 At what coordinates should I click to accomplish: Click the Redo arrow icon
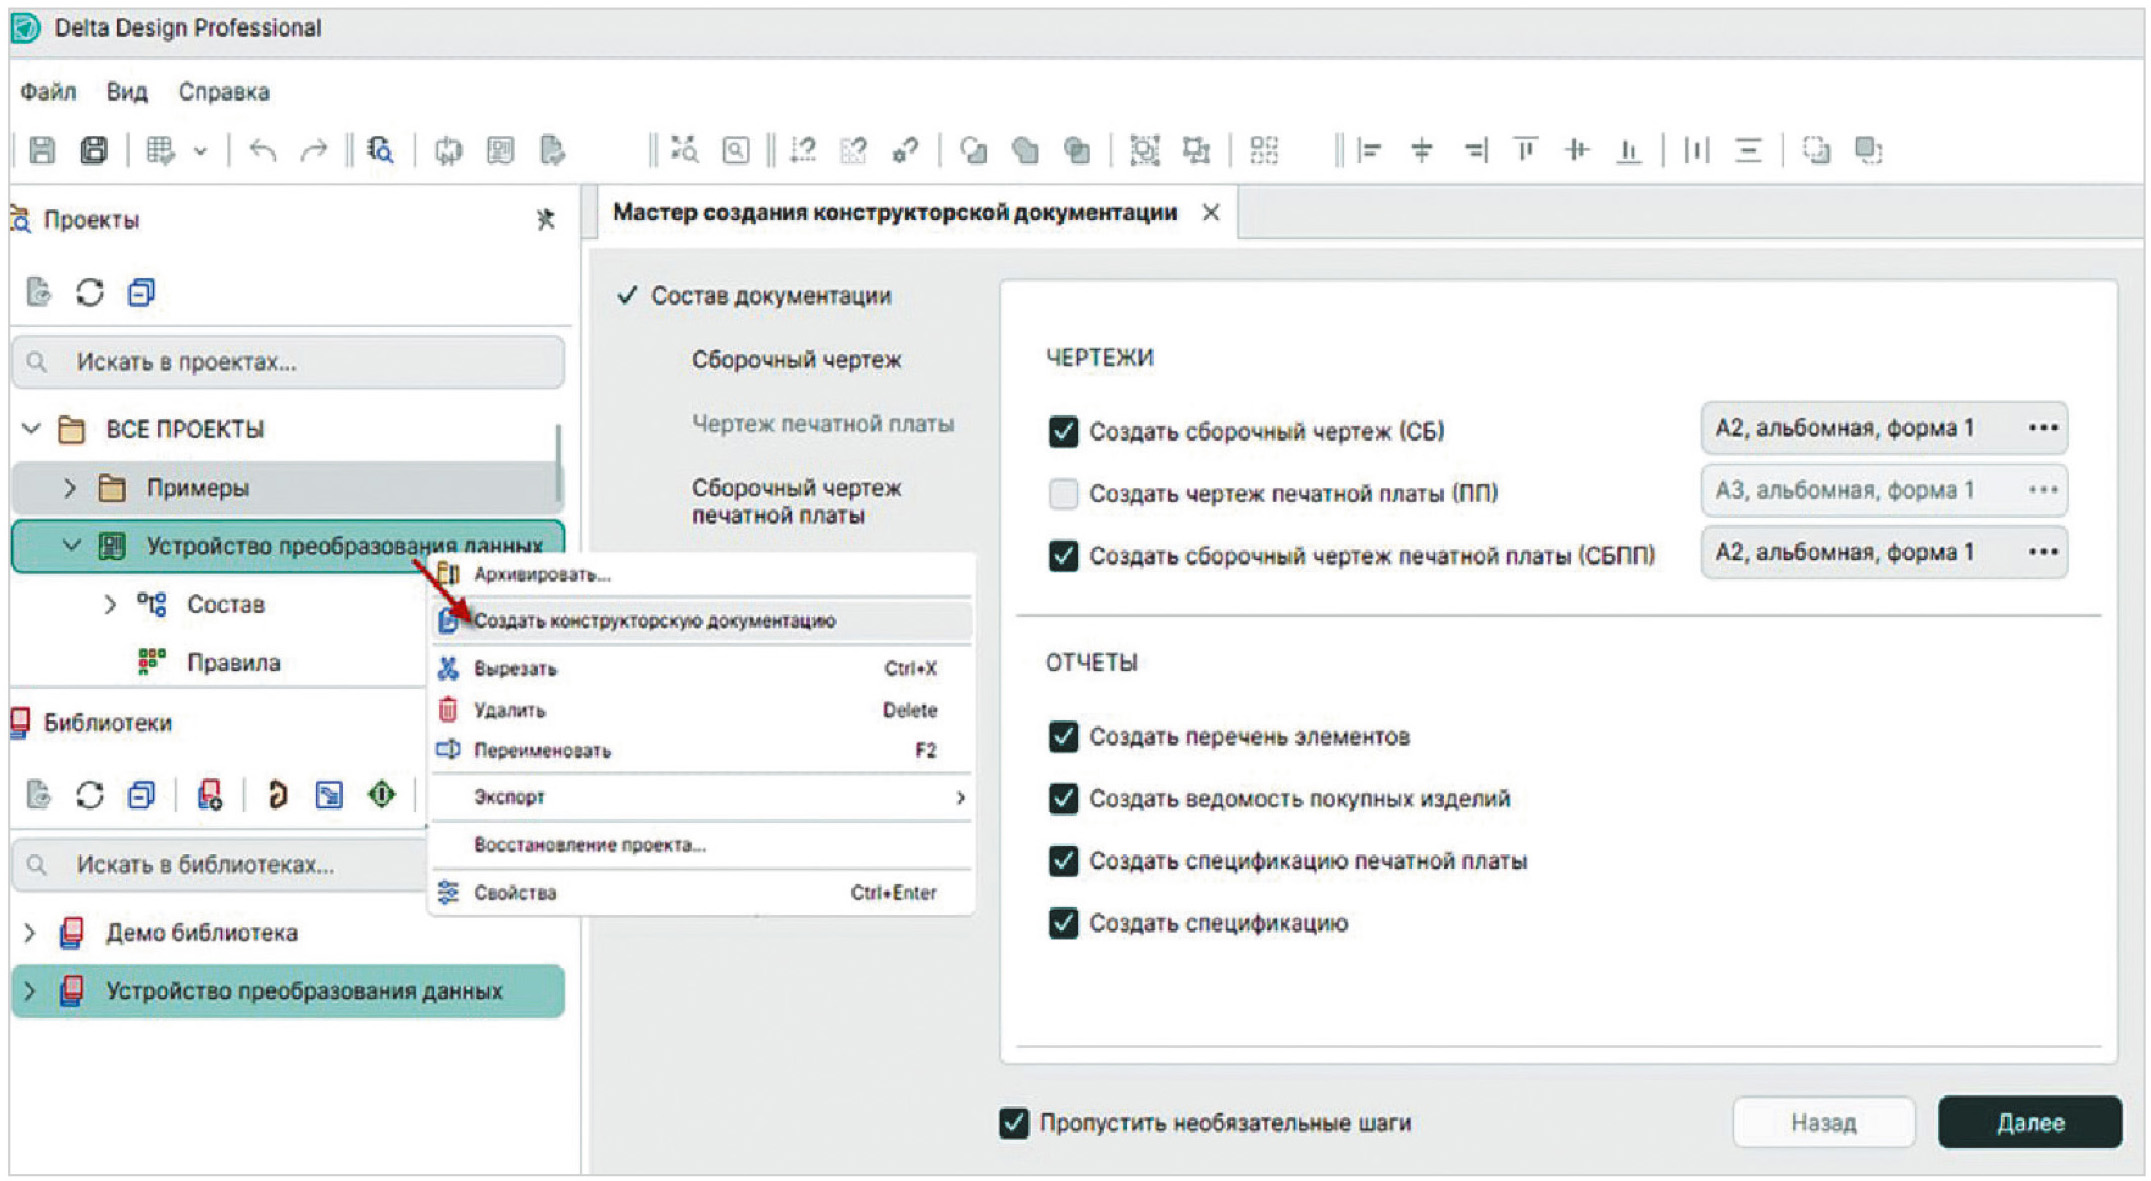314,150
